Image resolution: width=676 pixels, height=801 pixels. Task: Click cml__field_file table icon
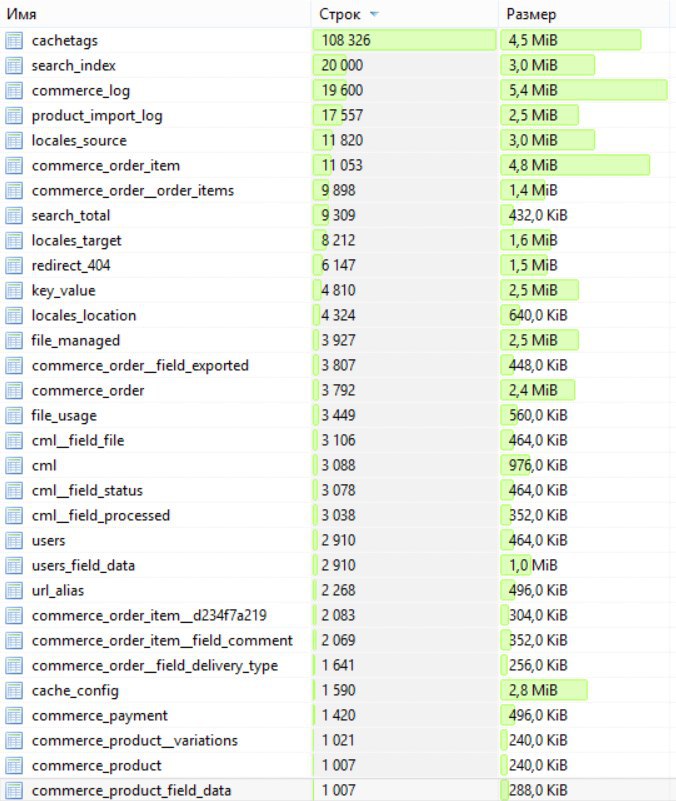(14, 440)
